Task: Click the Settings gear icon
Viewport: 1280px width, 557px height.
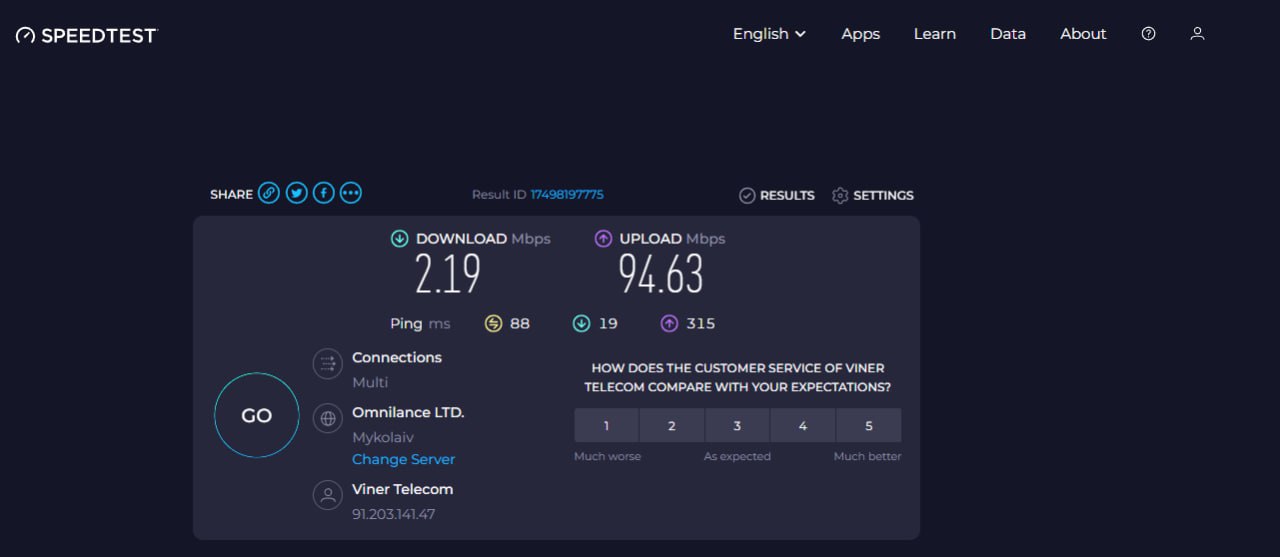Action: tap(840, 195)
